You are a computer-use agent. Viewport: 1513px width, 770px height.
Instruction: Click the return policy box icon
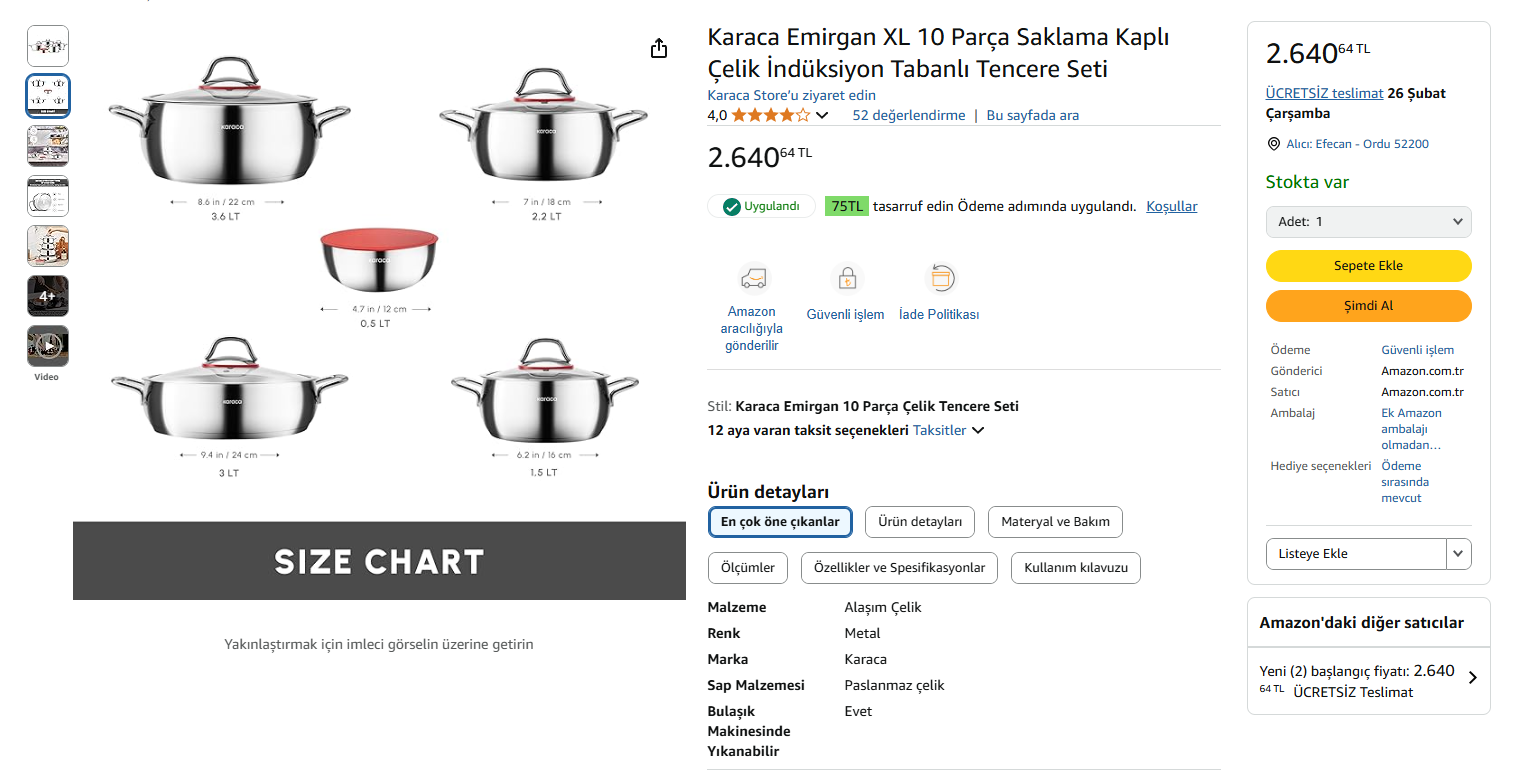[940, 278]
